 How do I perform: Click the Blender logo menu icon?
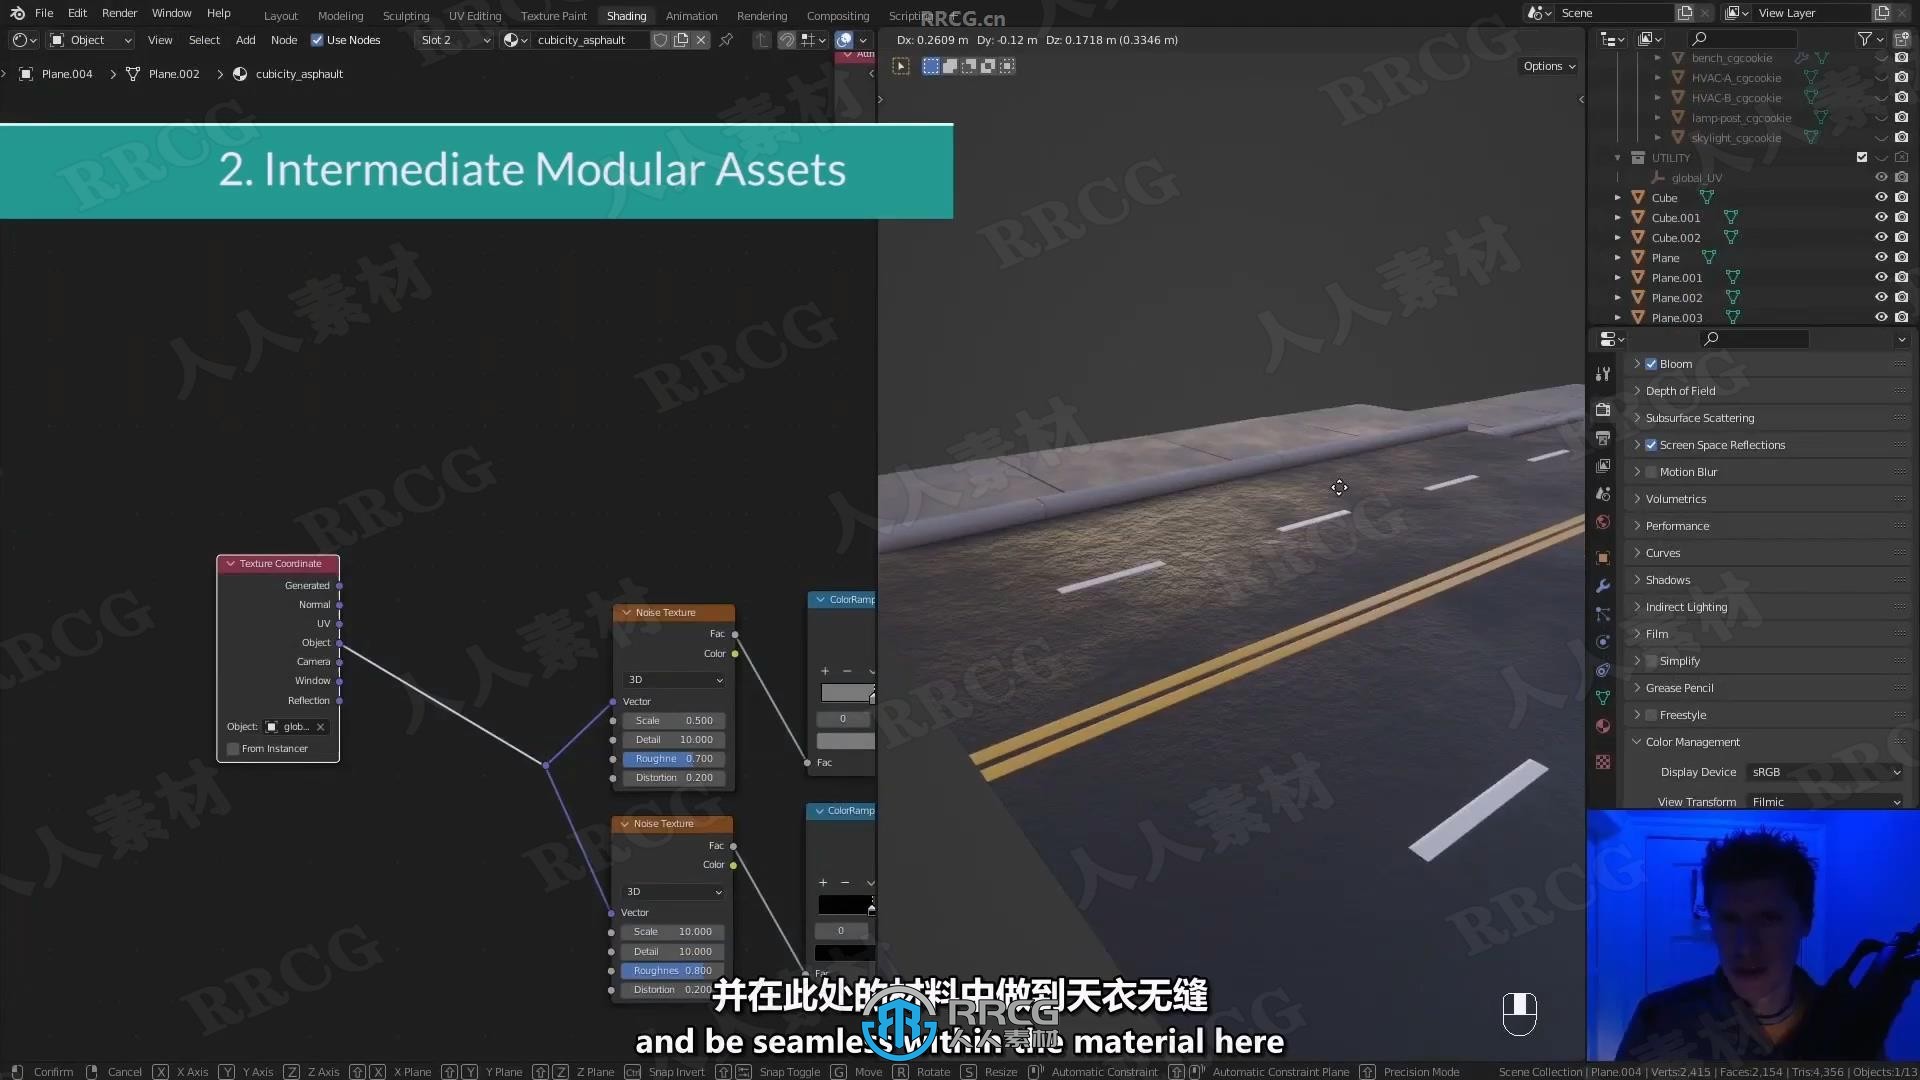[17, 13]
